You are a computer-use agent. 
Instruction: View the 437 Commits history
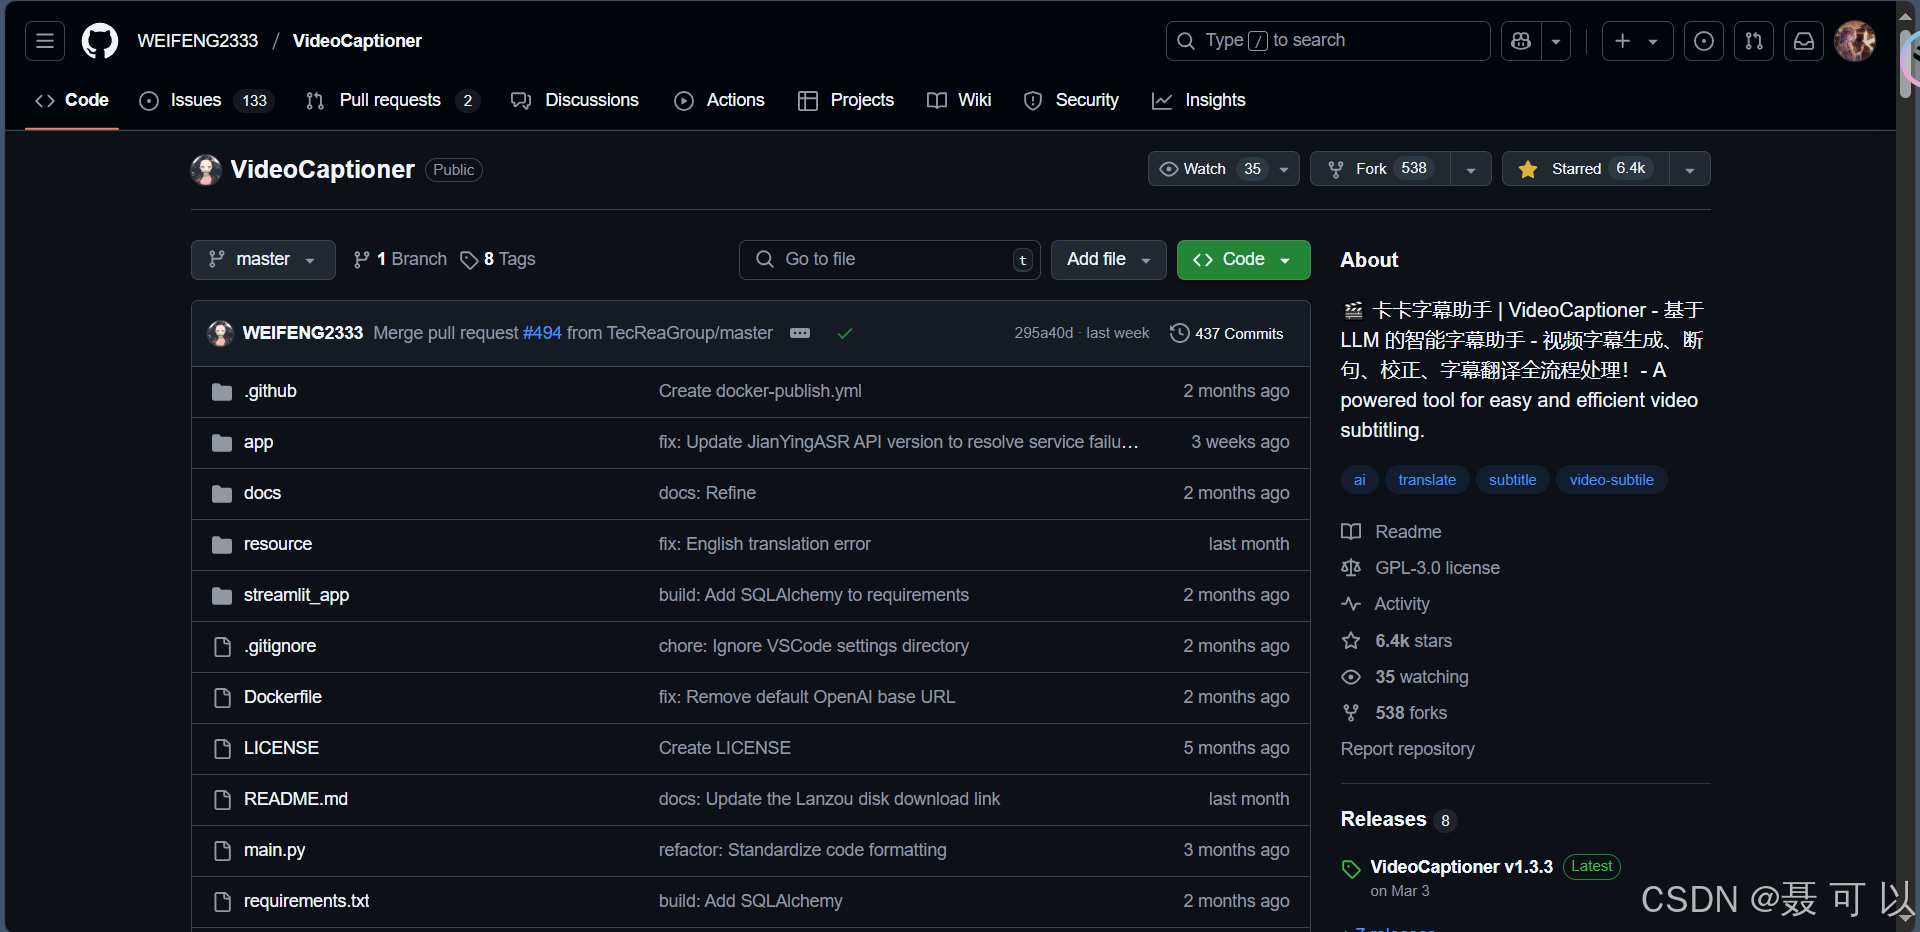pyautogui.click(x=1227, y=333)
